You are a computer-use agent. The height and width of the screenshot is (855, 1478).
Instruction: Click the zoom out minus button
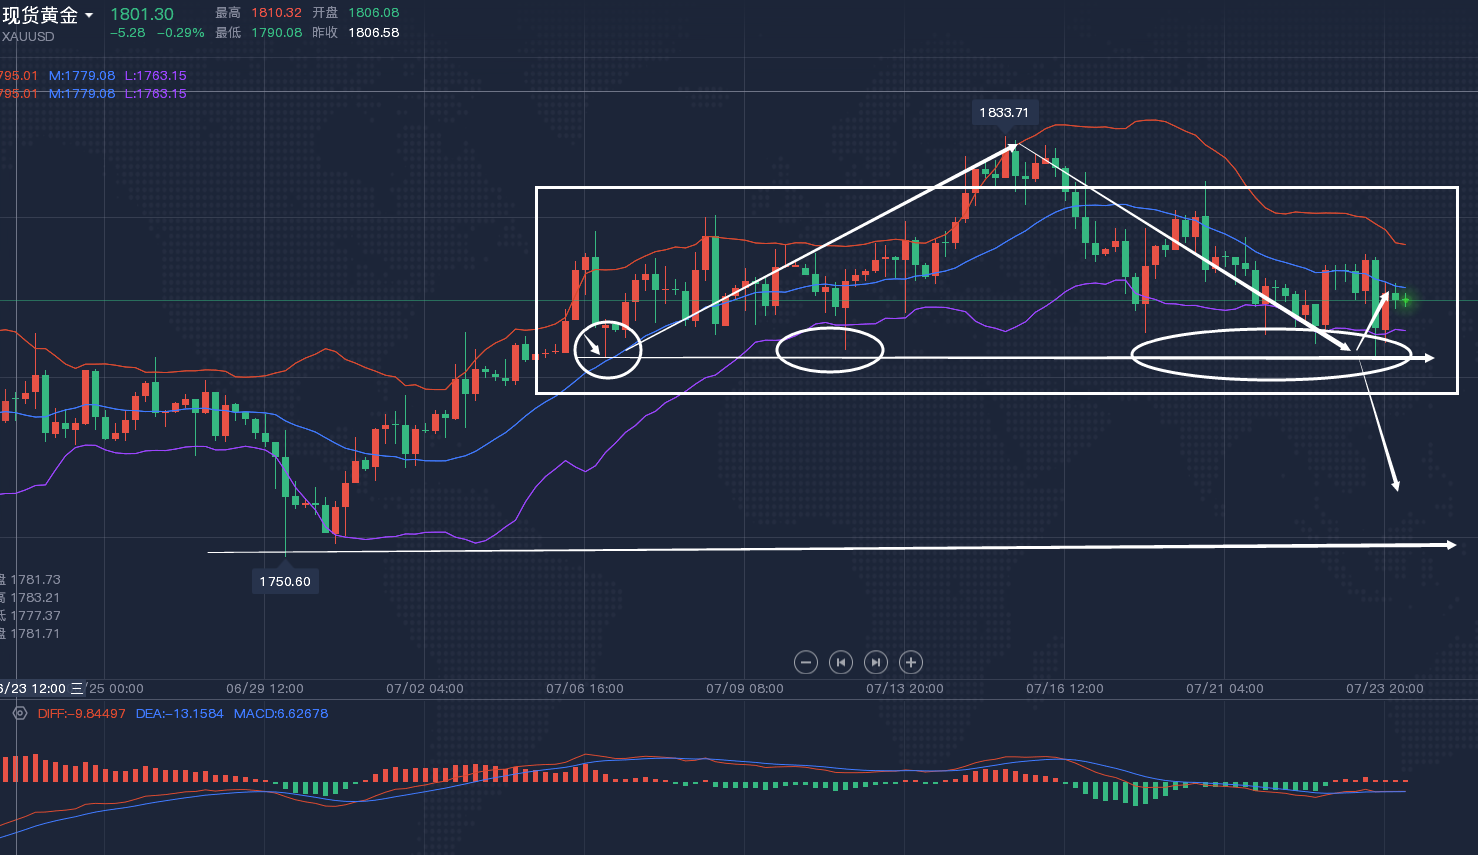pos(806,662)
